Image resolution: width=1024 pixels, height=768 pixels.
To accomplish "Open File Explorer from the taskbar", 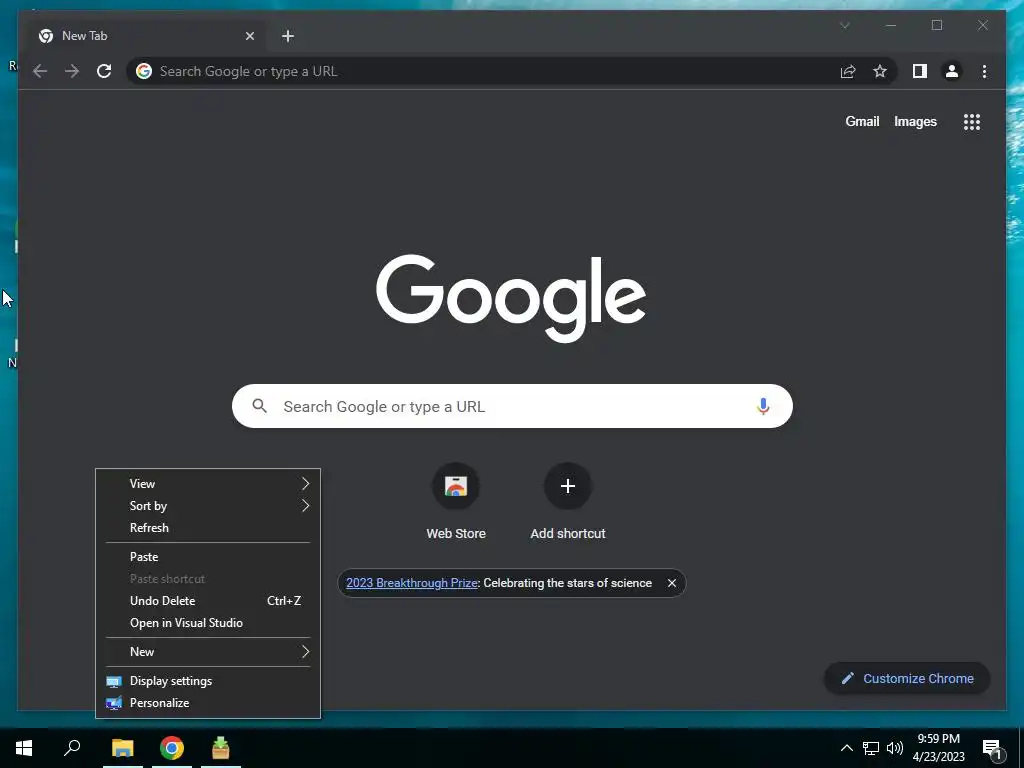I will click(122, 748).
